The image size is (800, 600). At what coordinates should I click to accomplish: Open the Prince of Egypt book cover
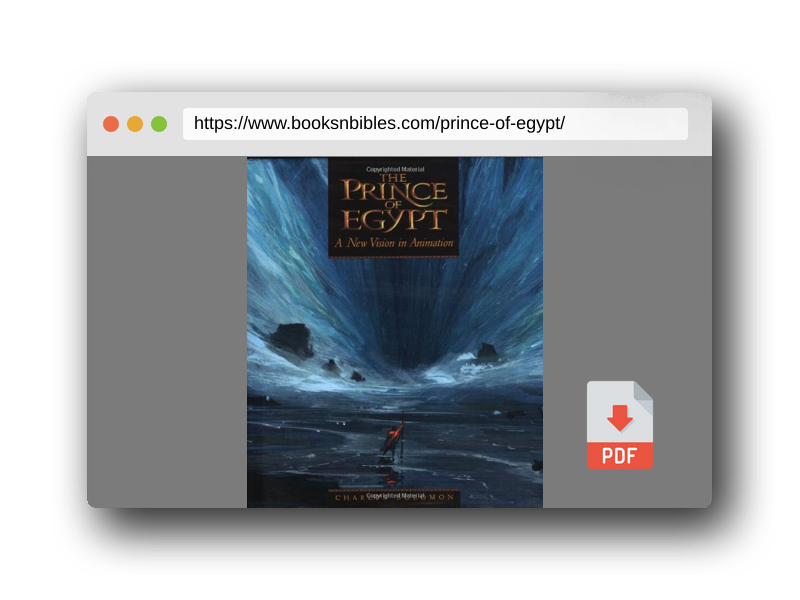click(x=395, y=332)
